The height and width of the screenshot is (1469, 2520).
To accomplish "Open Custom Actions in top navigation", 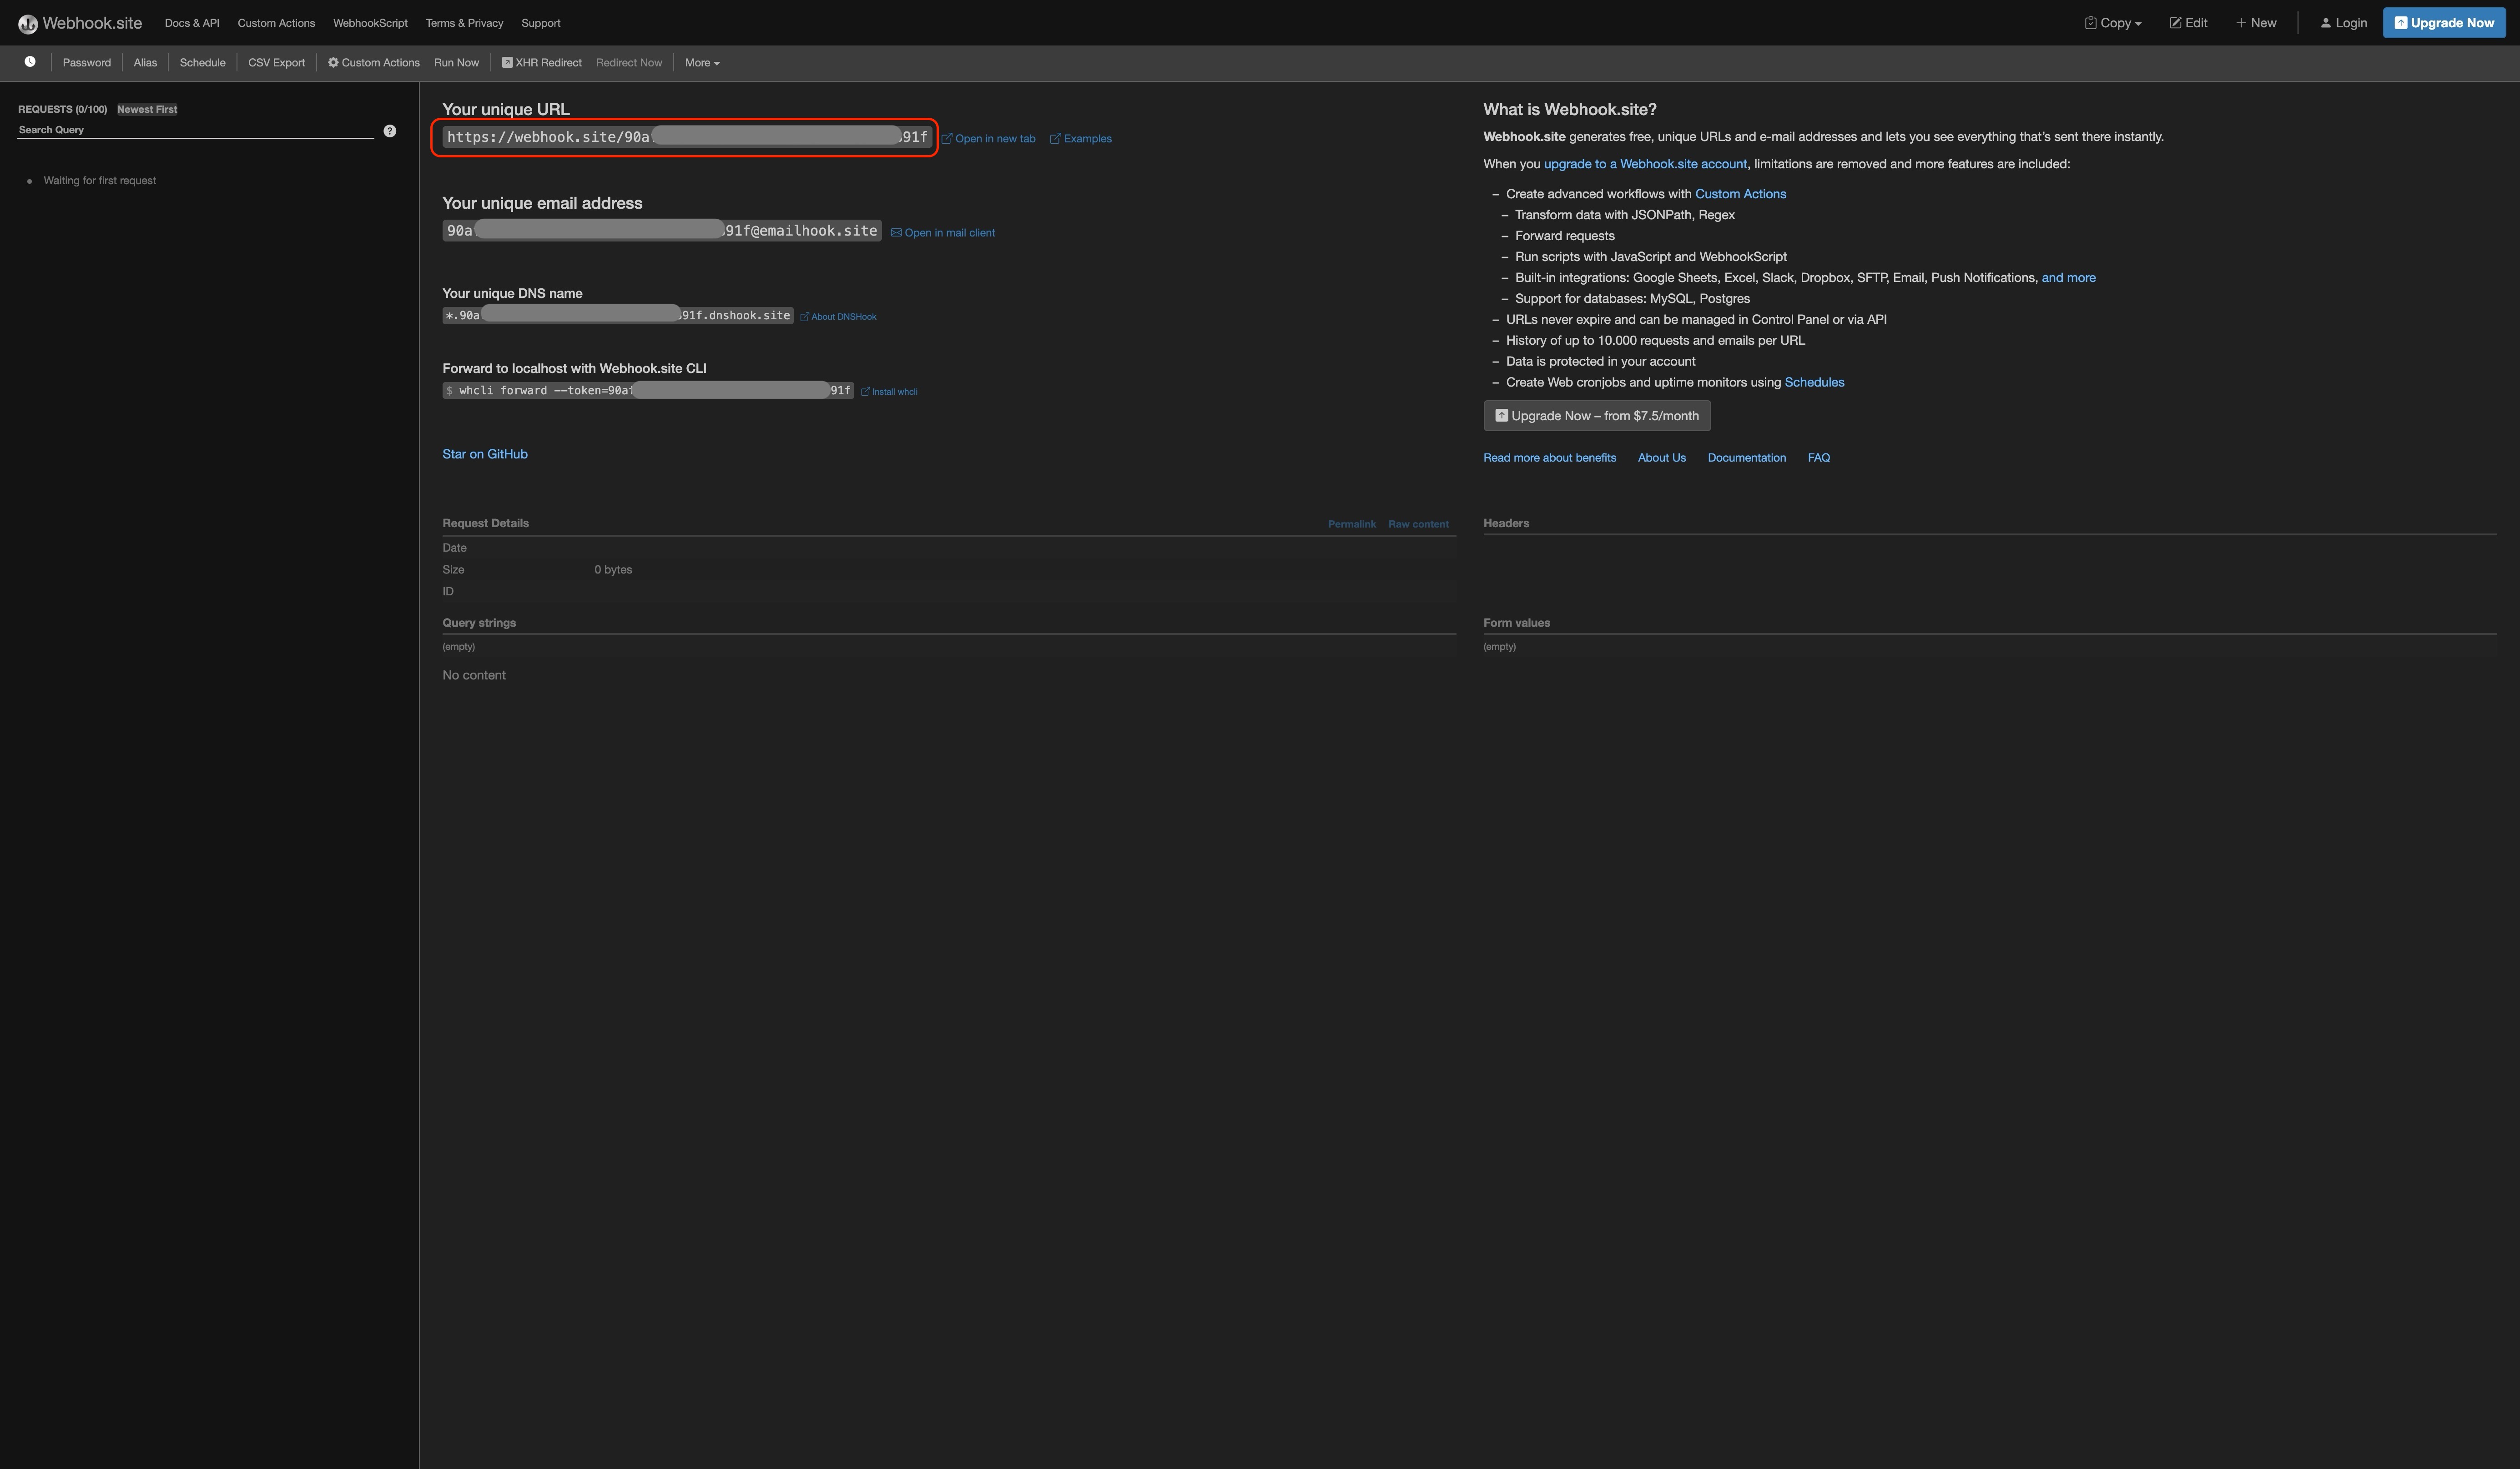I will pyautogui.click(x=276, y=23).
